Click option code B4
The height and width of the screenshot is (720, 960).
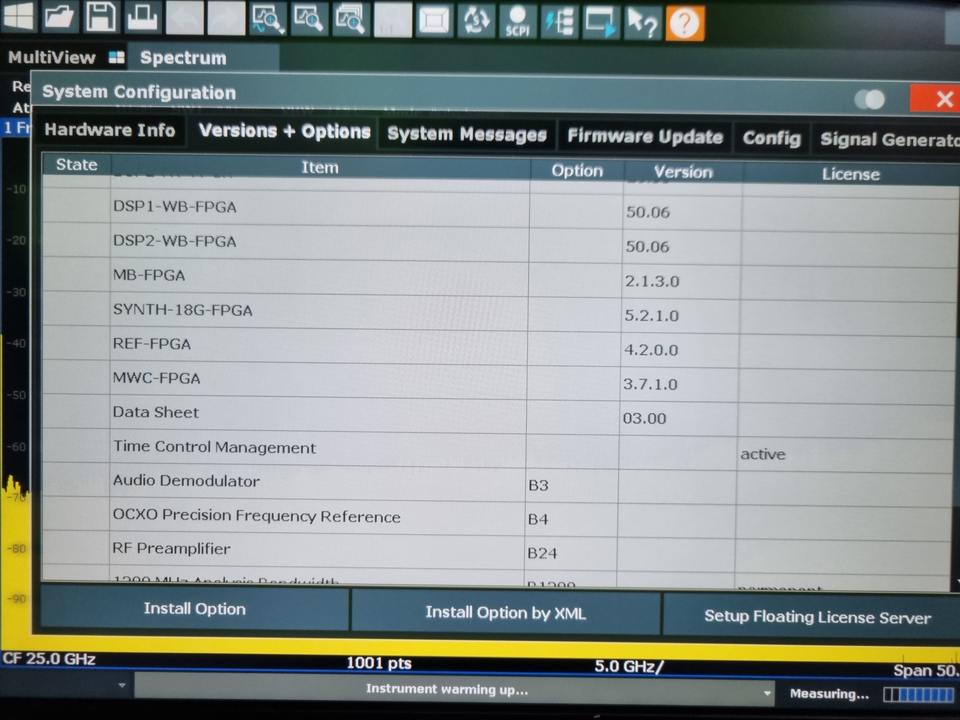(x=538, y=520)
